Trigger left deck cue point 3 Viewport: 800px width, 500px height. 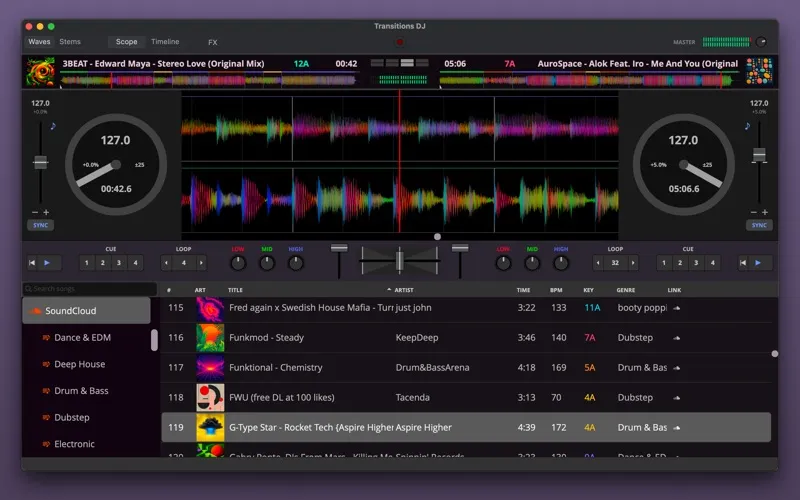[119, 263]
